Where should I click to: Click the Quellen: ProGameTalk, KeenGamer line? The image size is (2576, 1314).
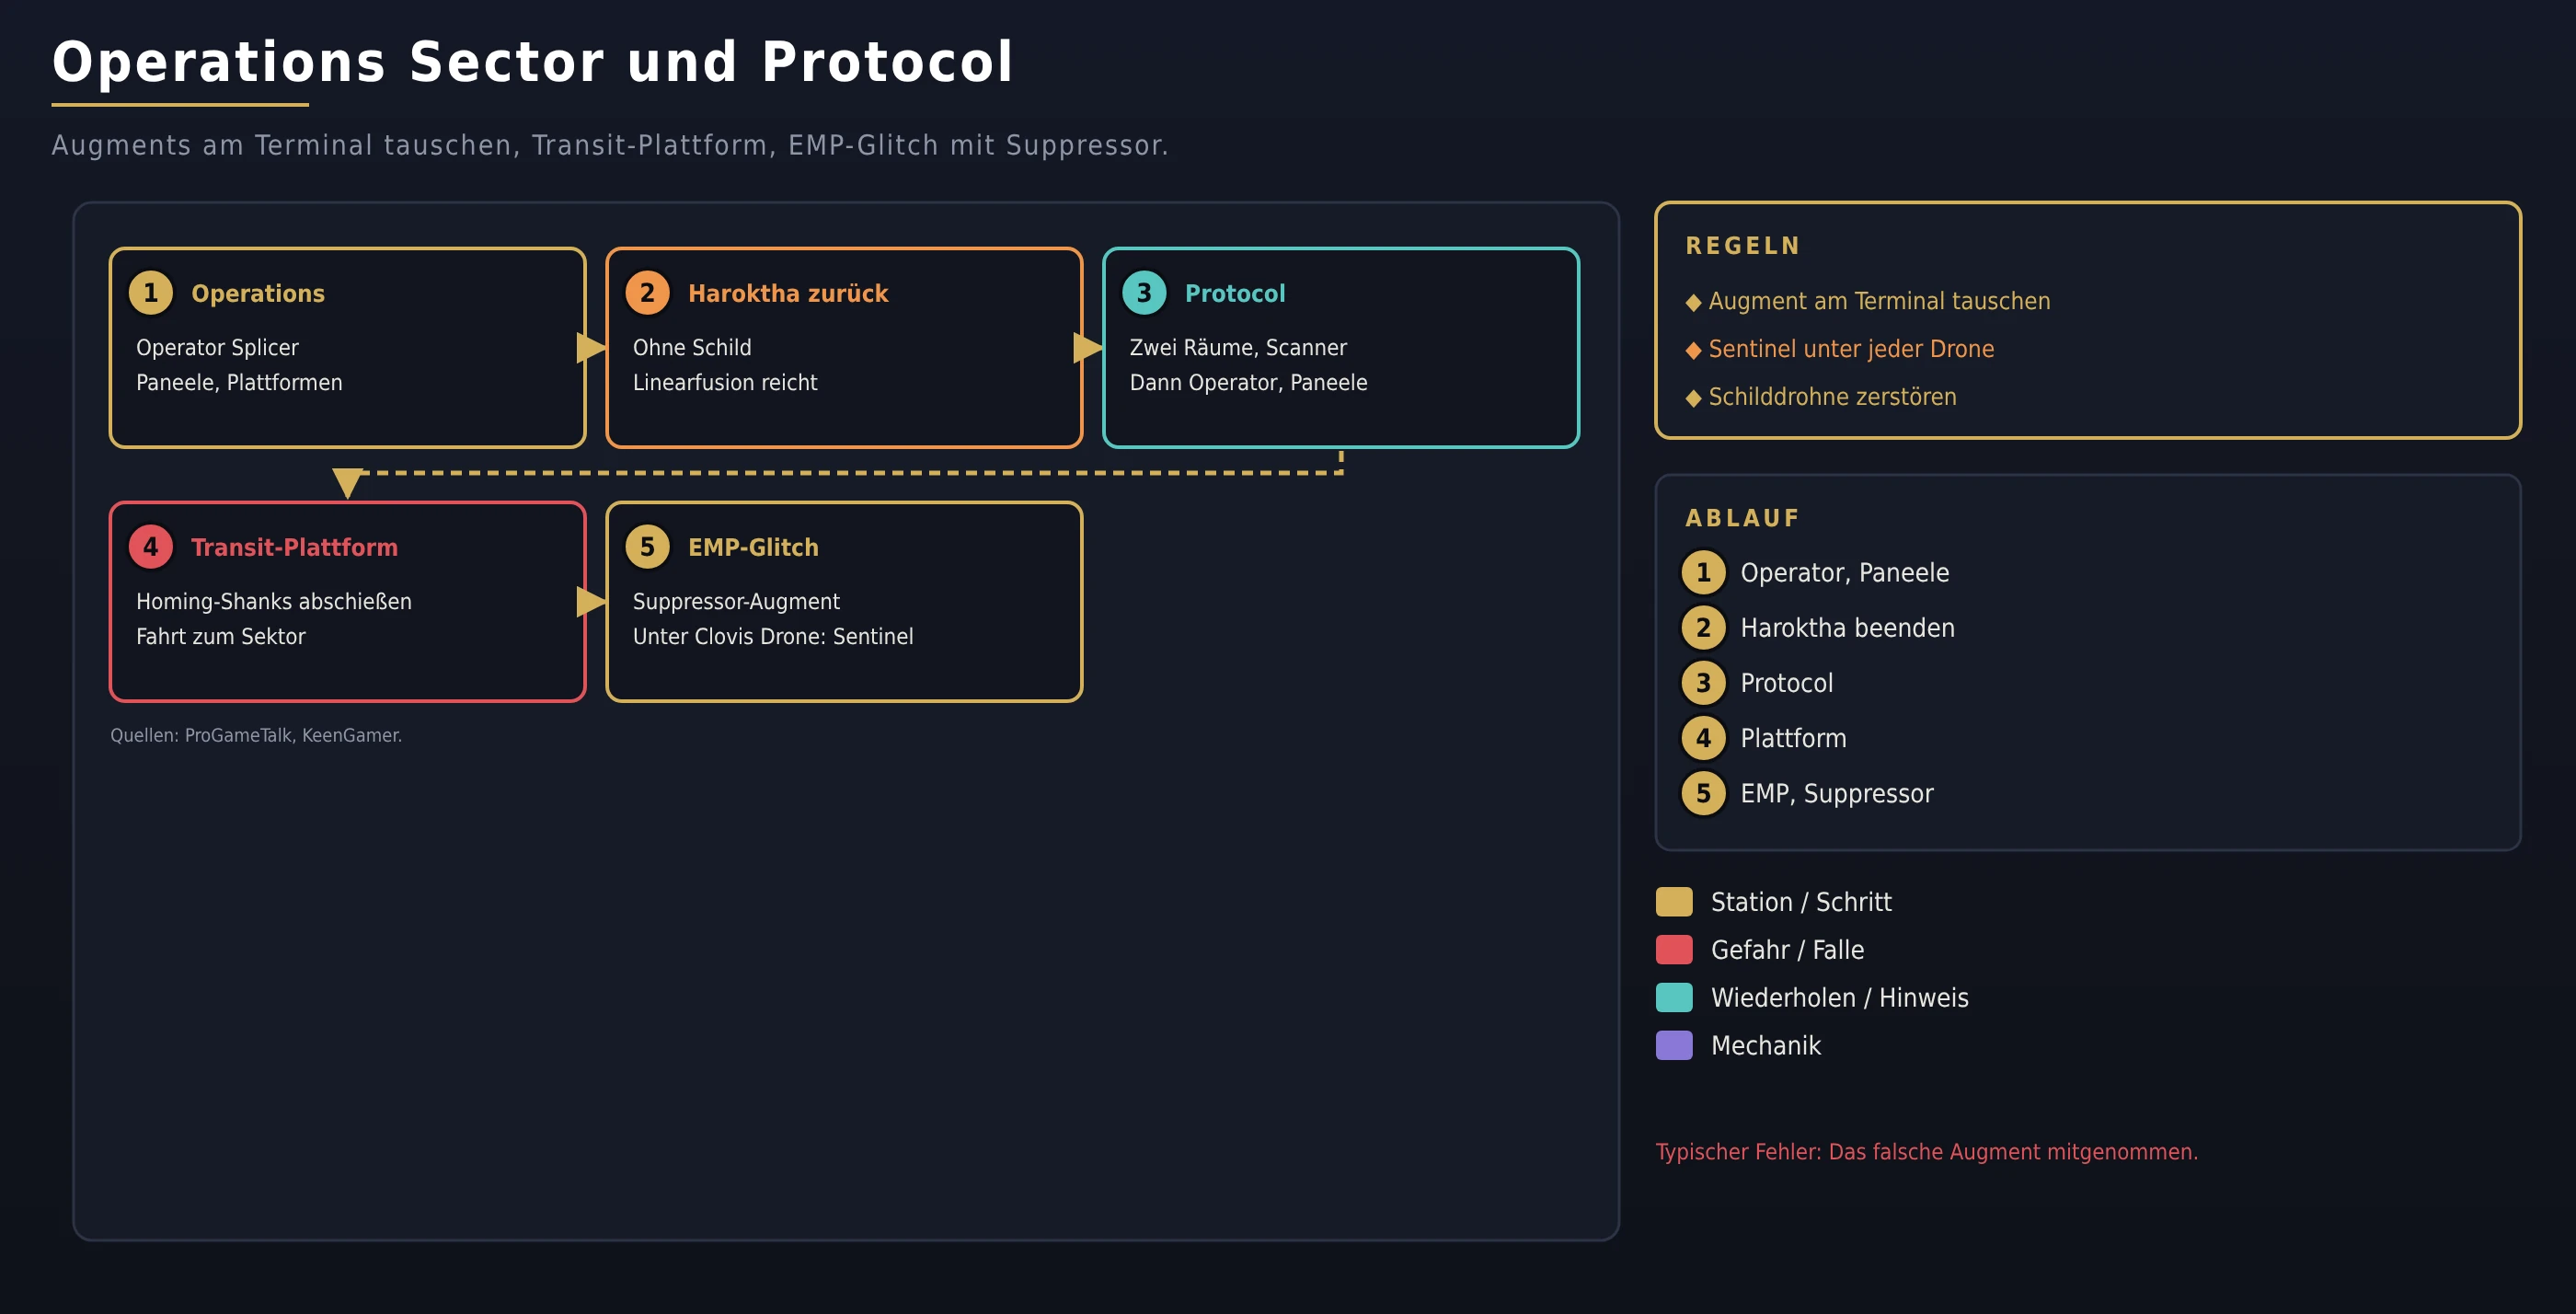pos(256,736)
